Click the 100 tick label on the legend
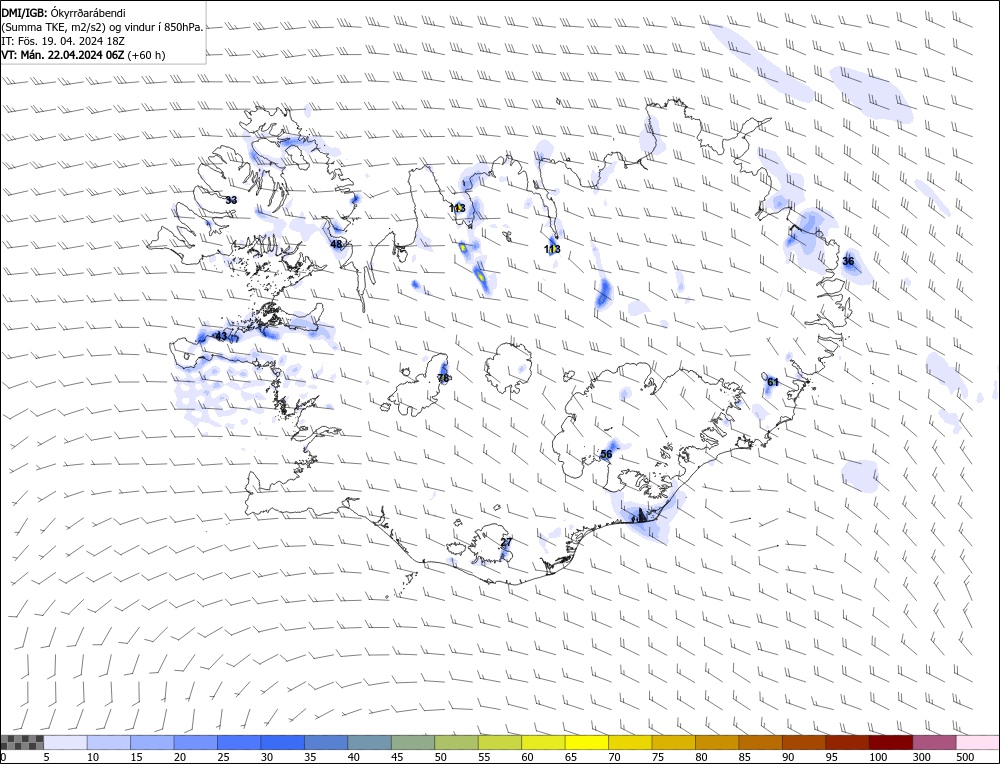Viewport: 1000px width, 764px height. point(878,757)
